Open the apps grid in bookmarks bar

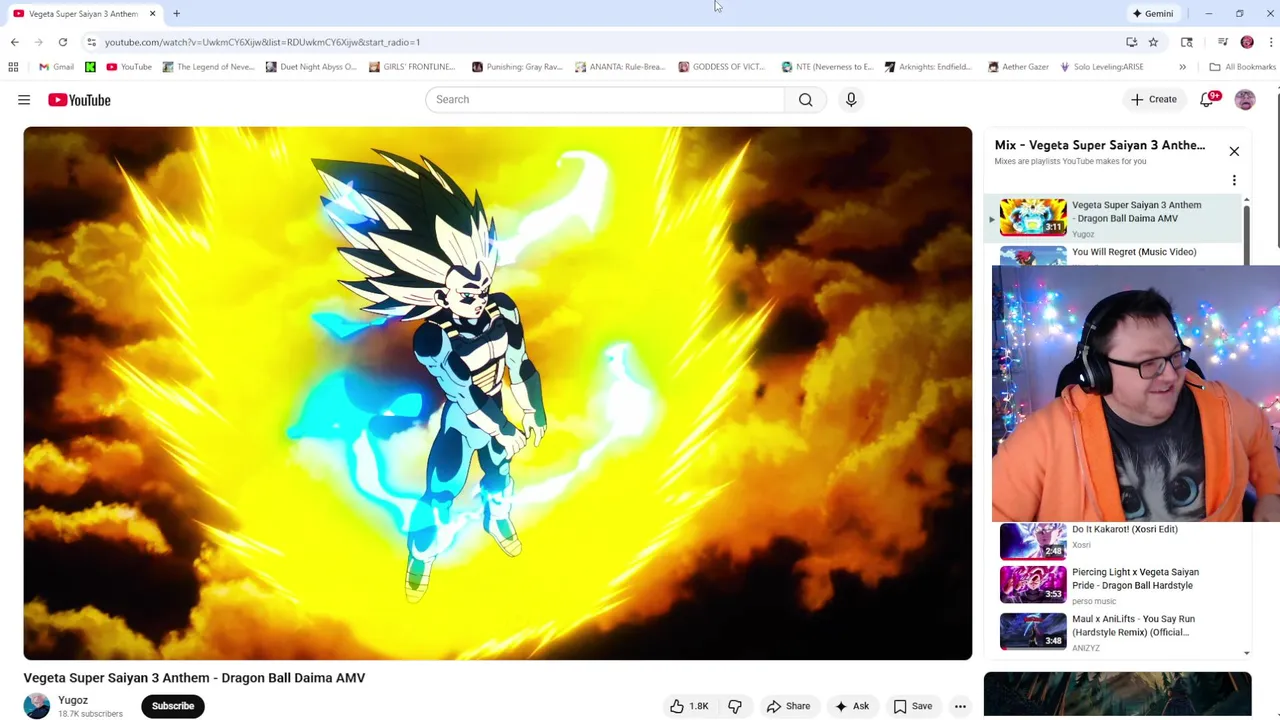pos(13,67)
